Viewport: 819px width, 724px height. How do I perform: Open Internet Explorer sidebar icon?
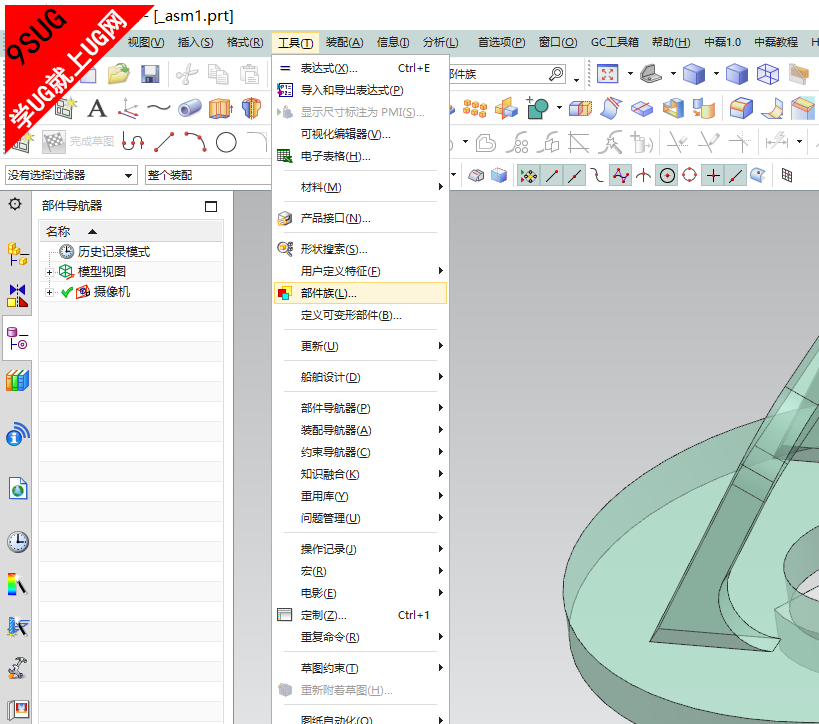click(x=18, y=488)
